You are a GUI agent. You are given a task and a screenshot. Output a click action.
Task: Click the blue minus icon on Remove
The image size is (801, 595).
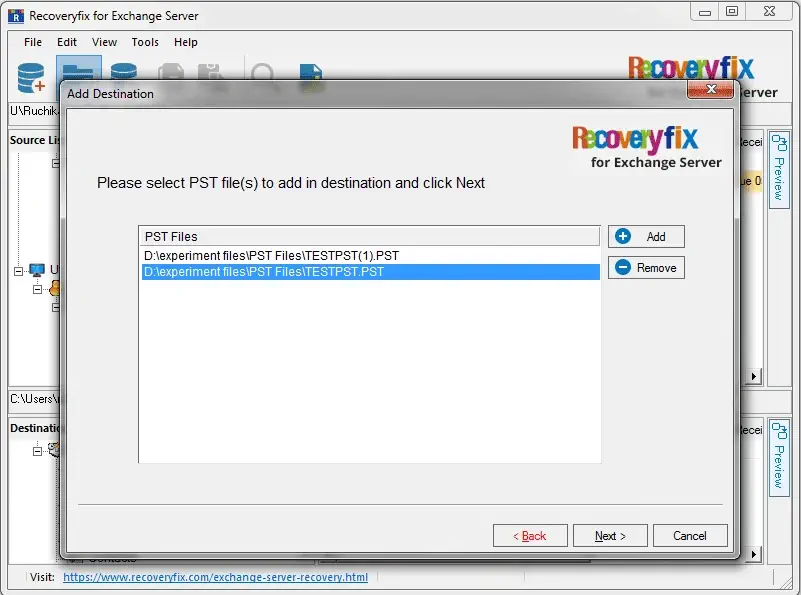(x=623, y=268)
